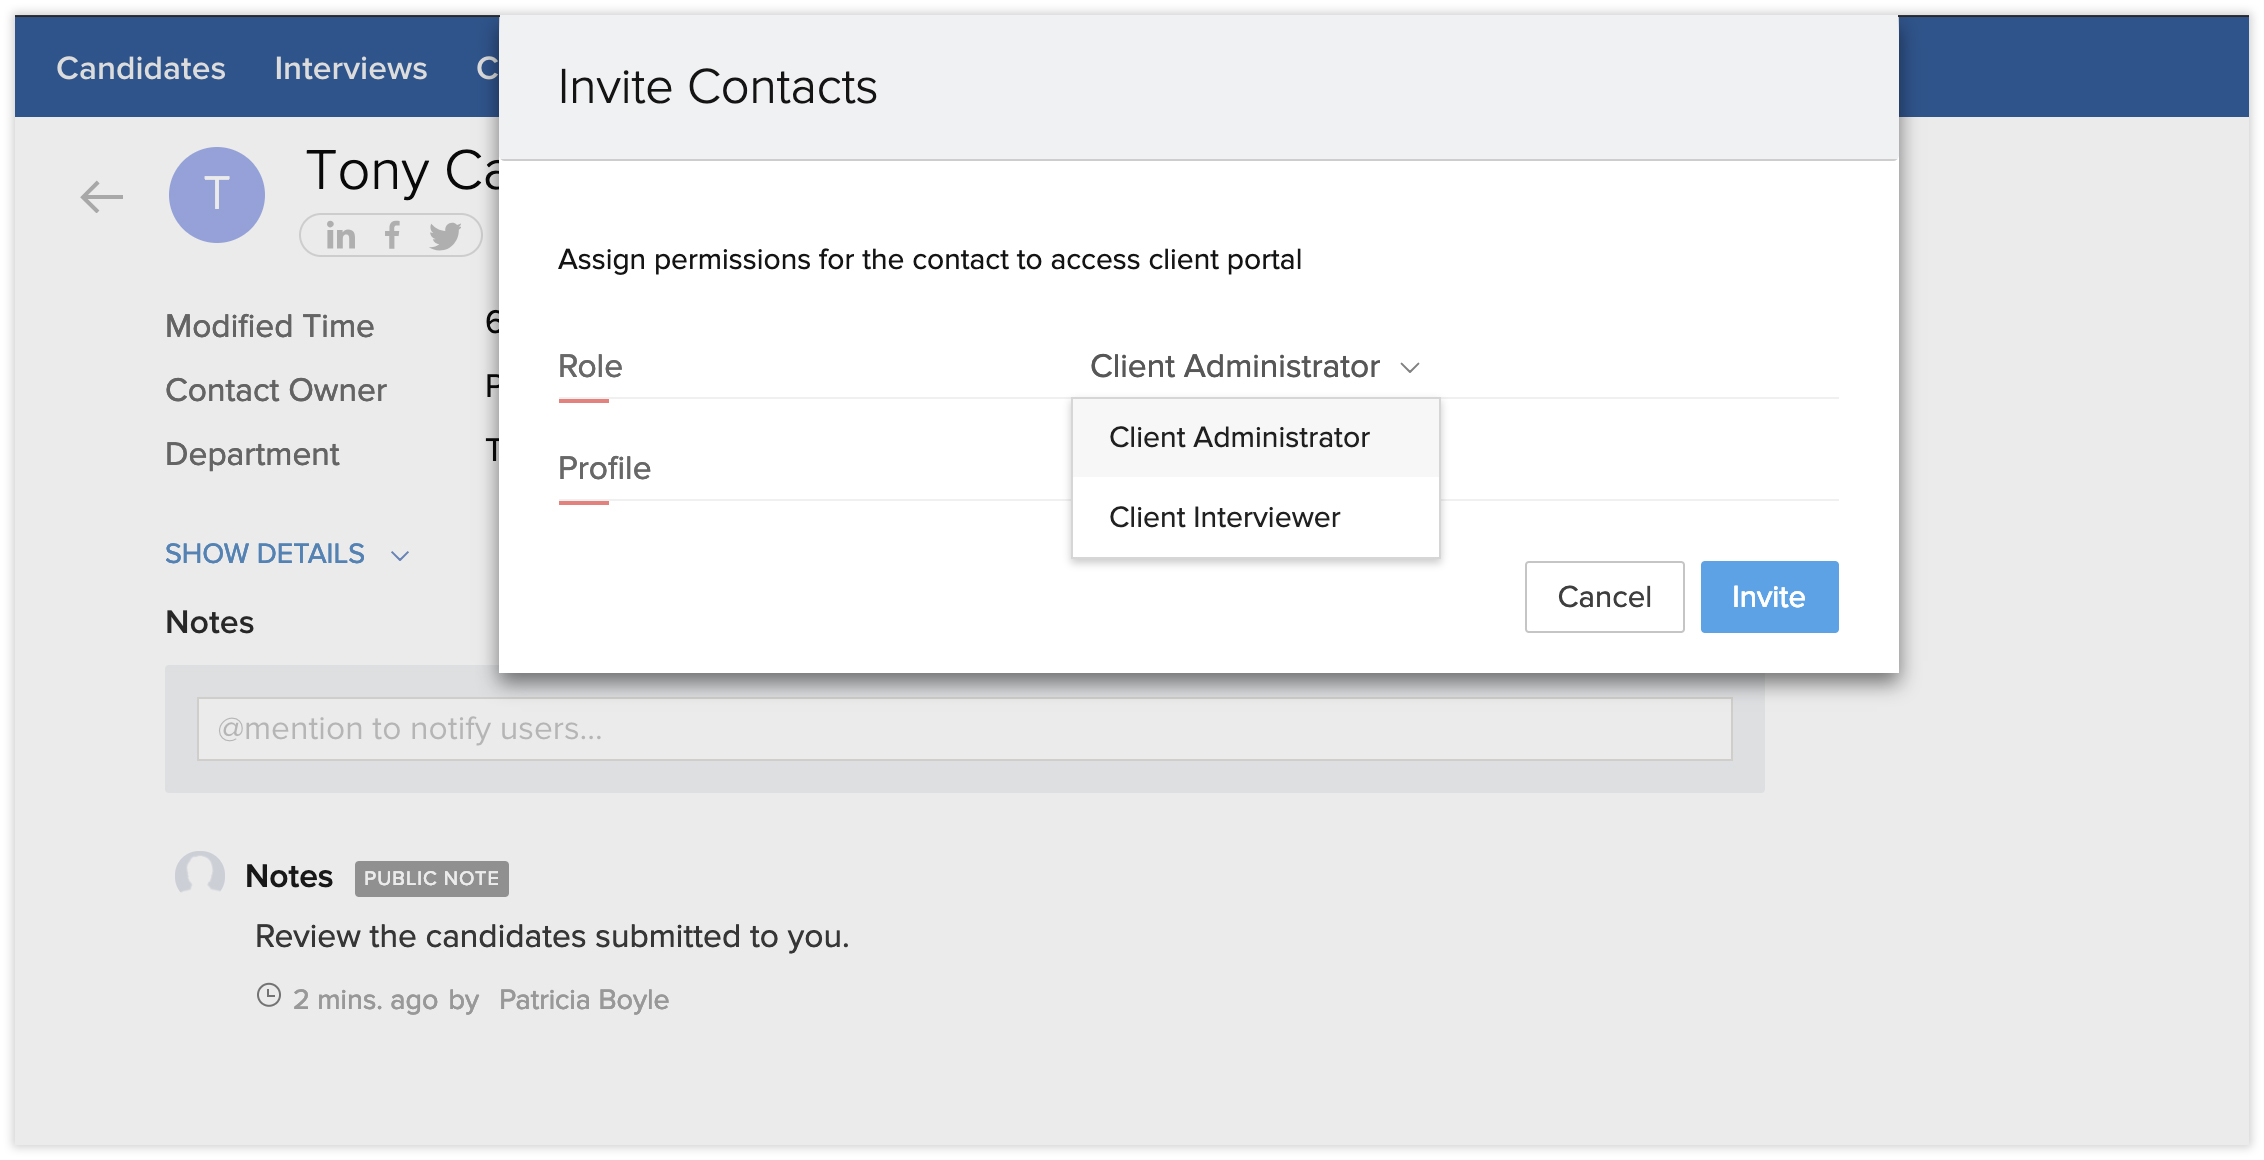Viewport: 2264px width, 1160px height.
Task: Open the Role dropdown showing Client Administrator
Action: (1235, 367)
